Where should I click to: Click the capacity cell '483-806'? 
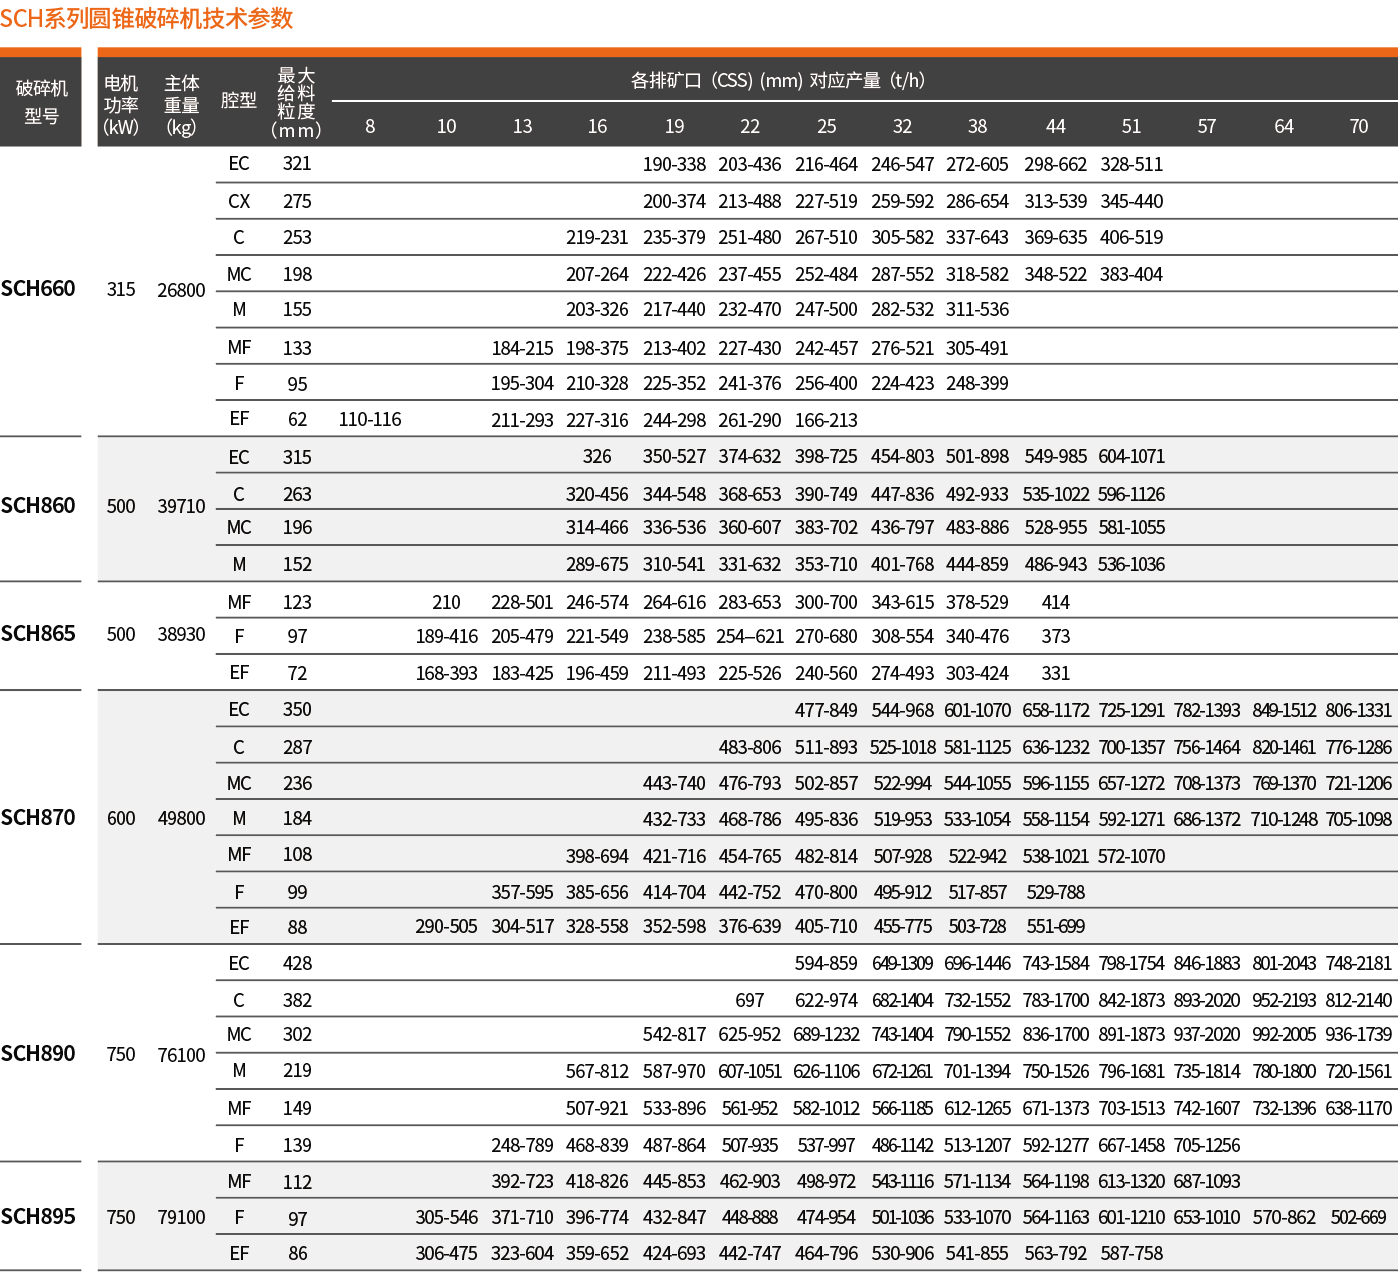[750, 748]
